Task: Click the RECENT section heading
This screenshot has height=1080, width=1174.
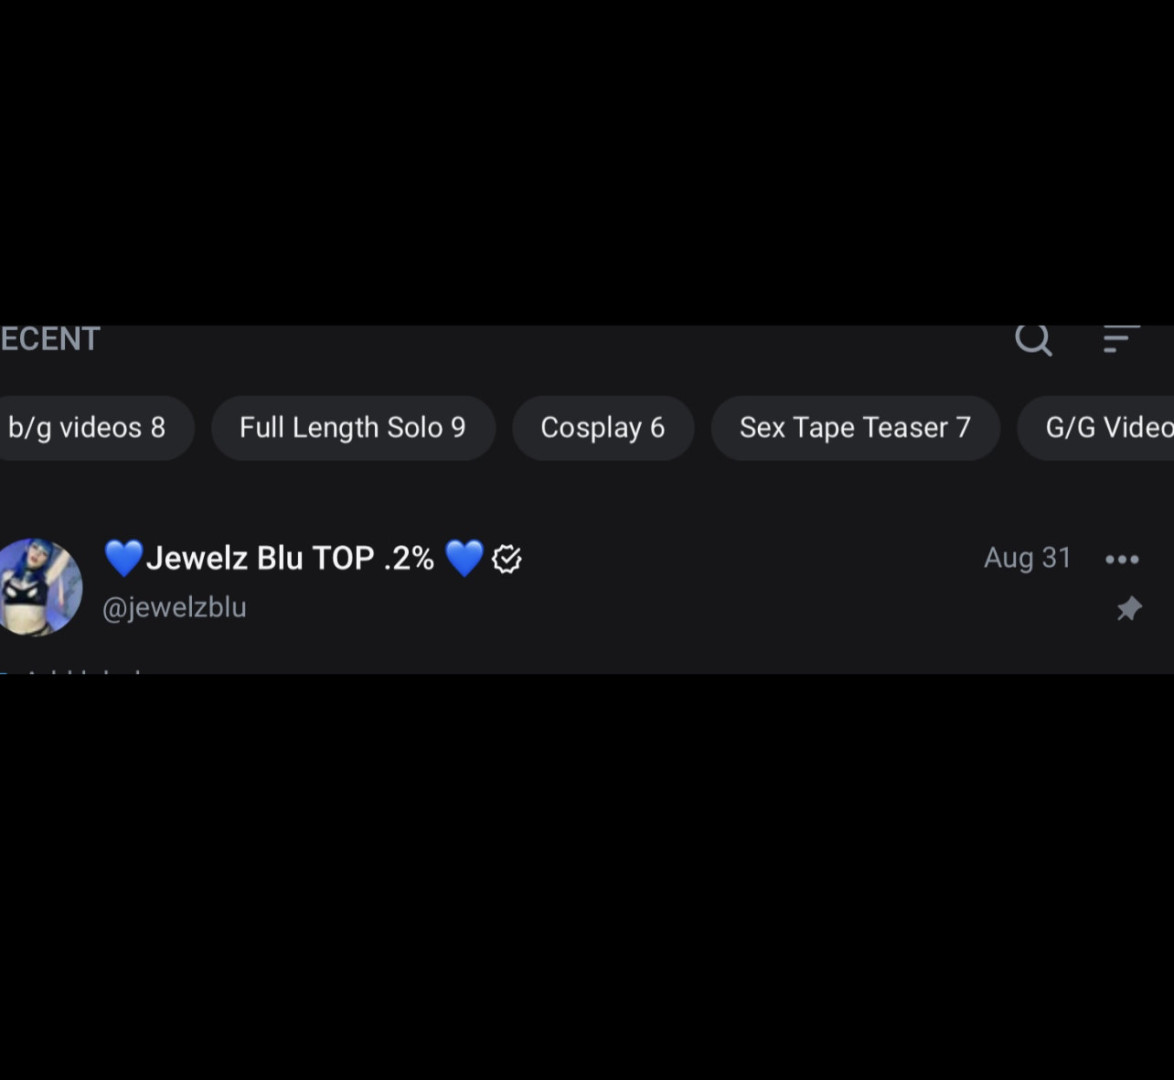Action: point(50,339)
